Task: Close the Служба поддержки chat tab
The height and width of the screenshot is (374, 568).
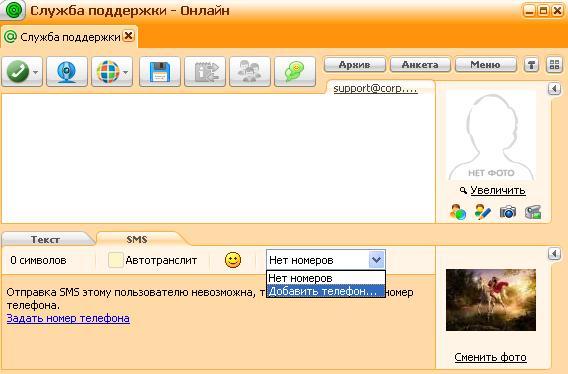Action: click(129, 36)
